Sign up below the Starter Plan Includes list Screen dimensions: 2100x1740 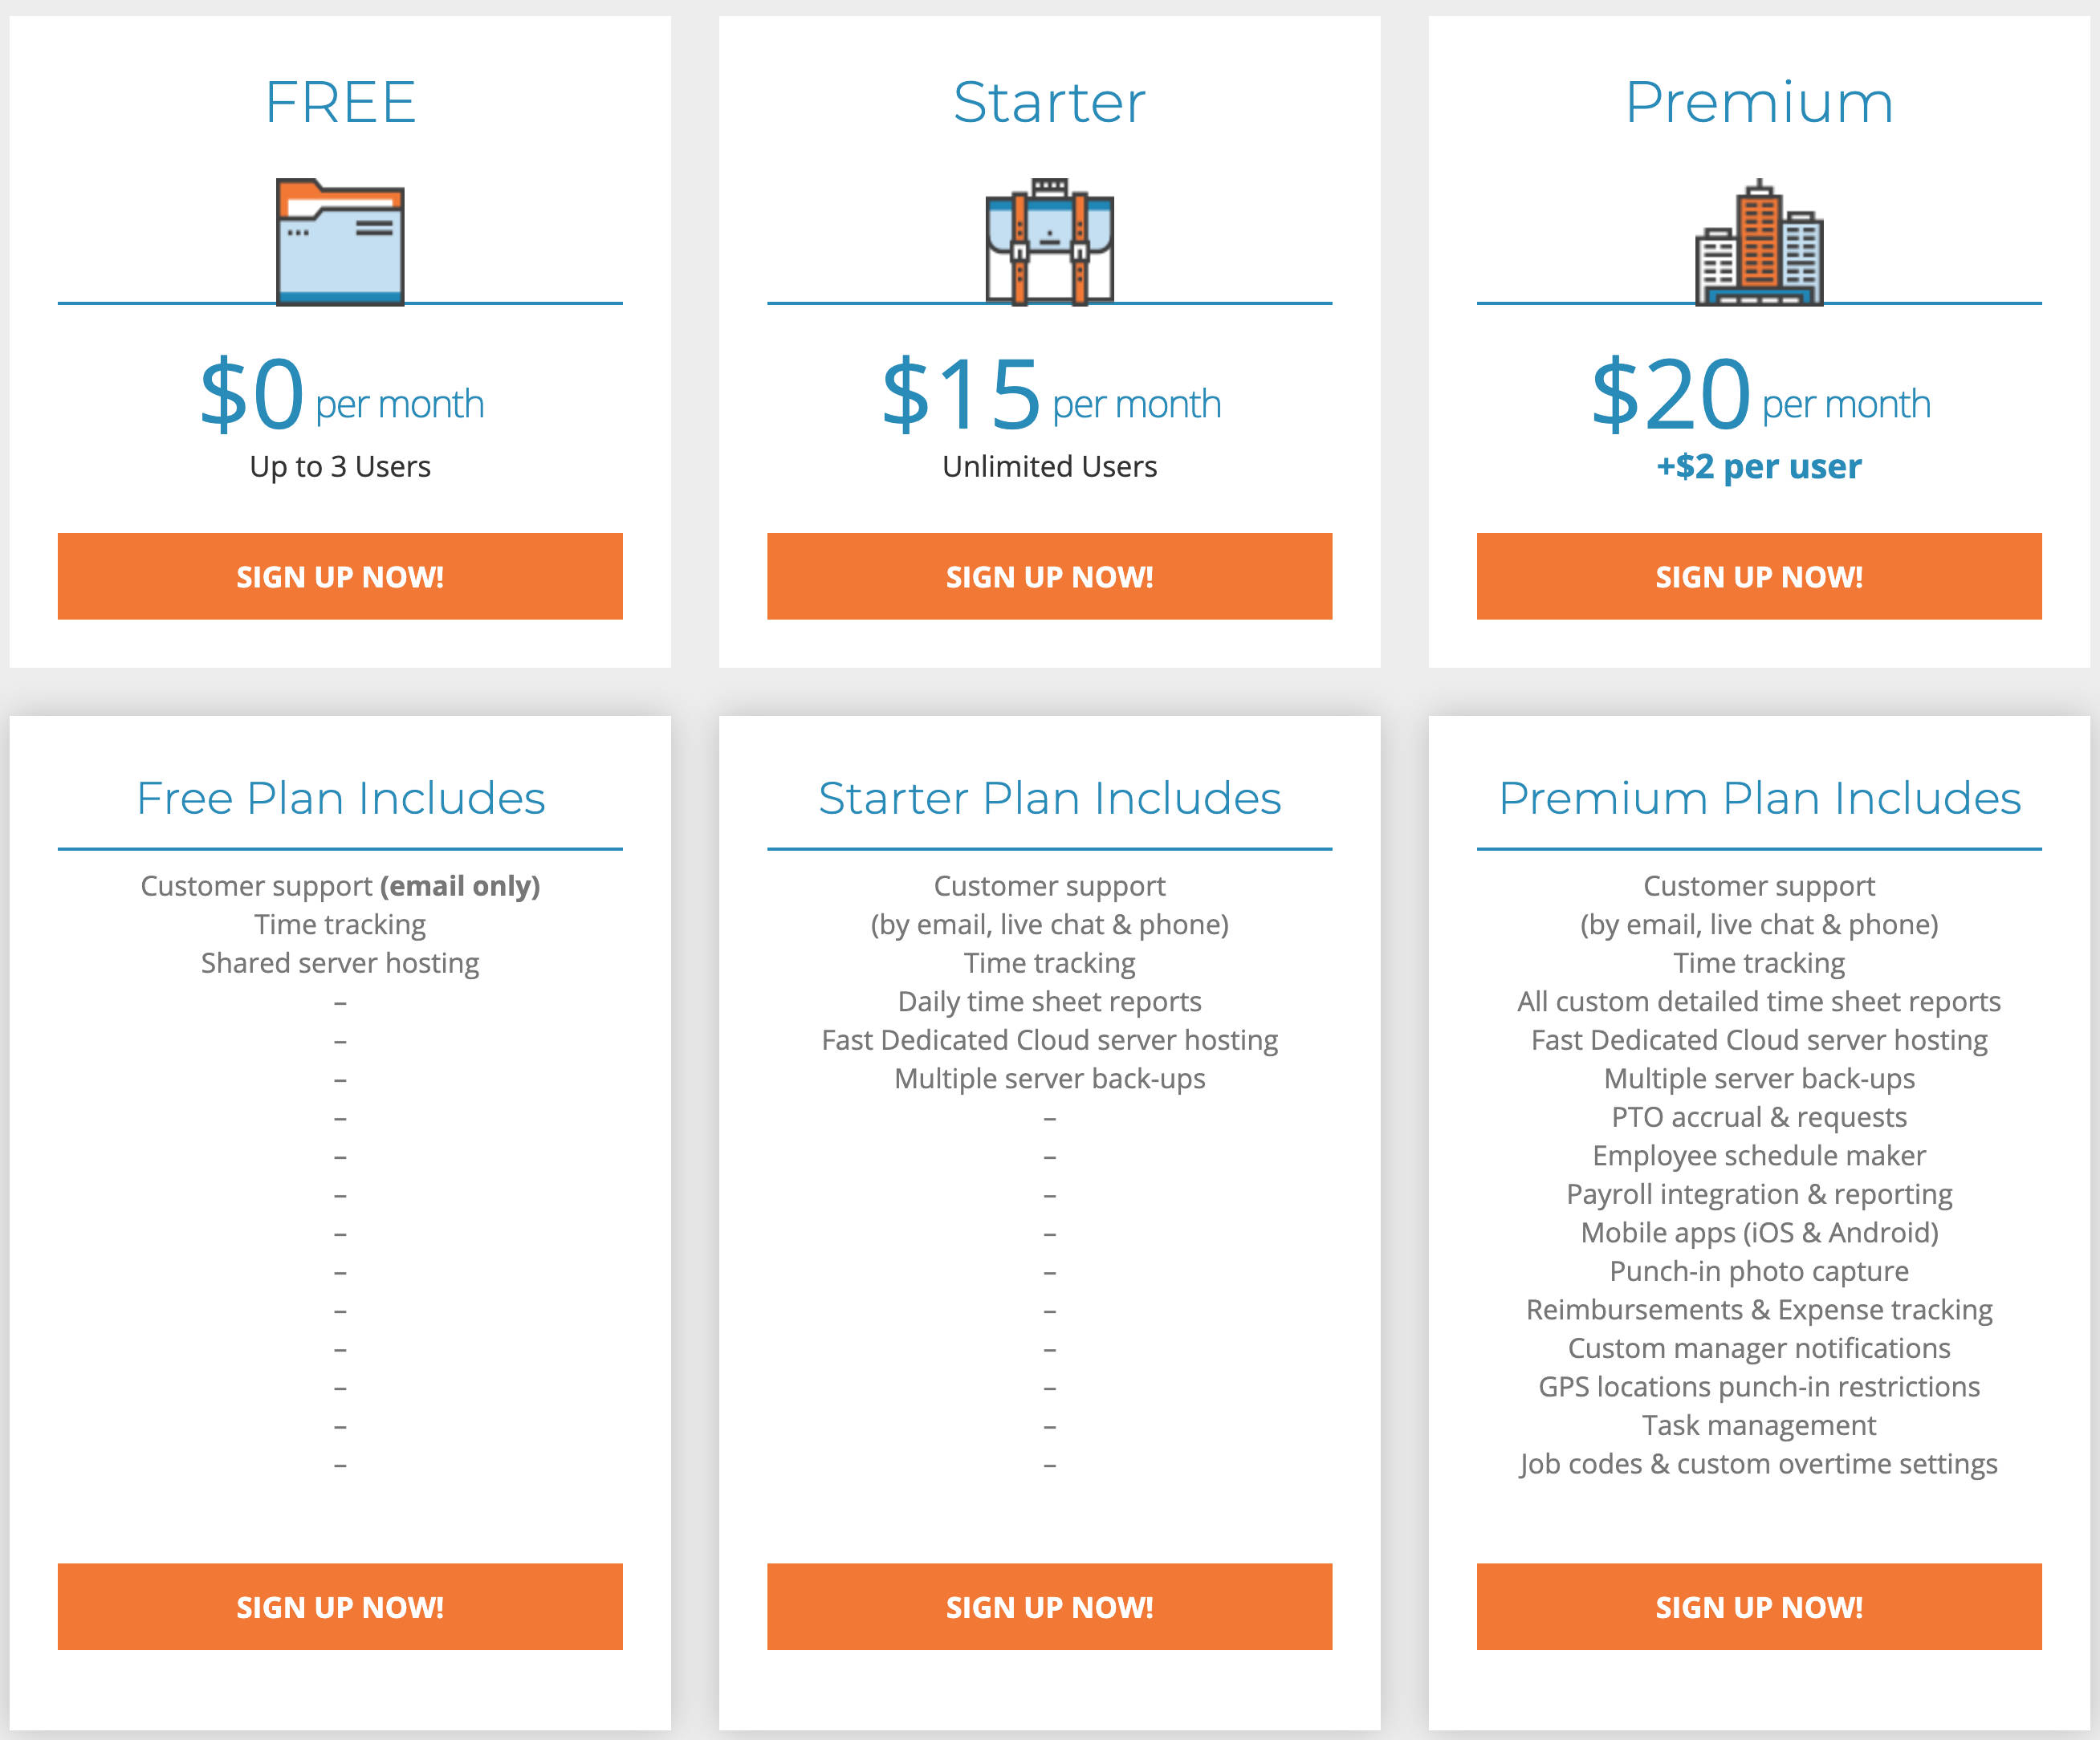click(1049, 1606)
